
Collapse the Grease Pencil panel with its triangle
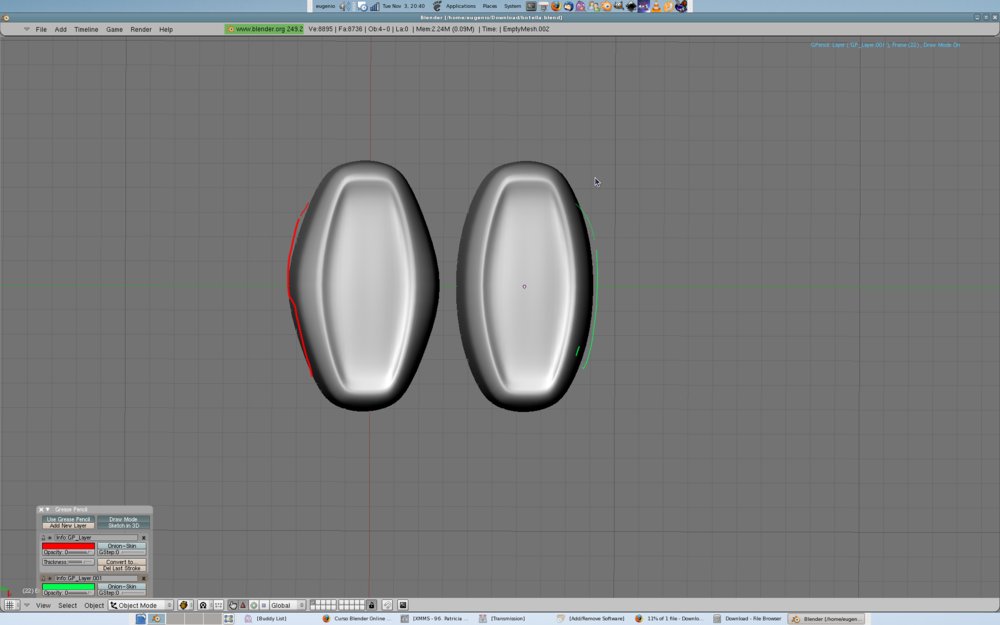point(47,510)
